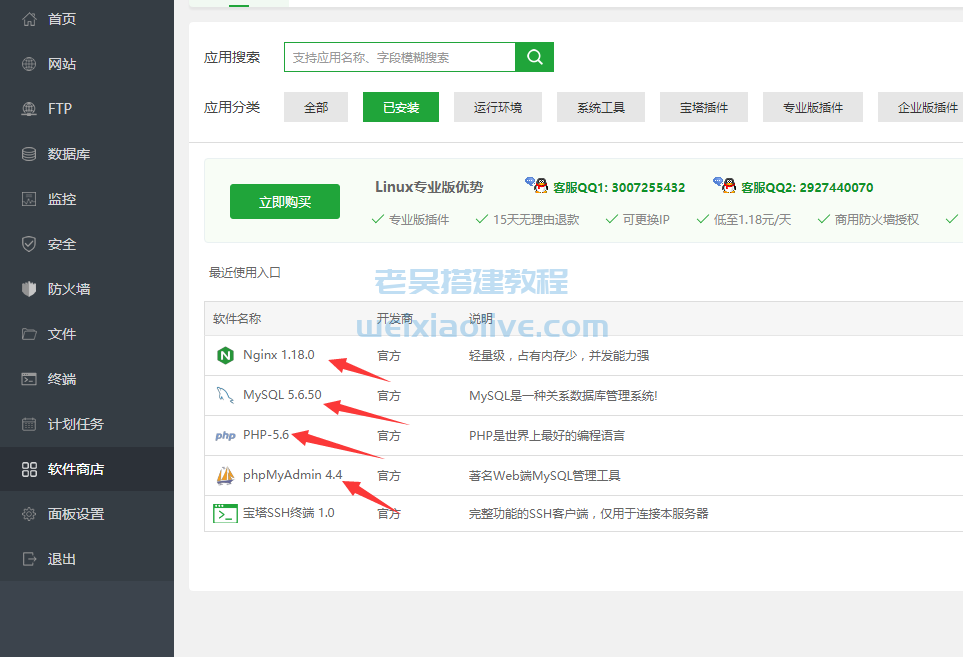Select the 全部 category filter
963x657 pixels.
[x=316, y=107]
